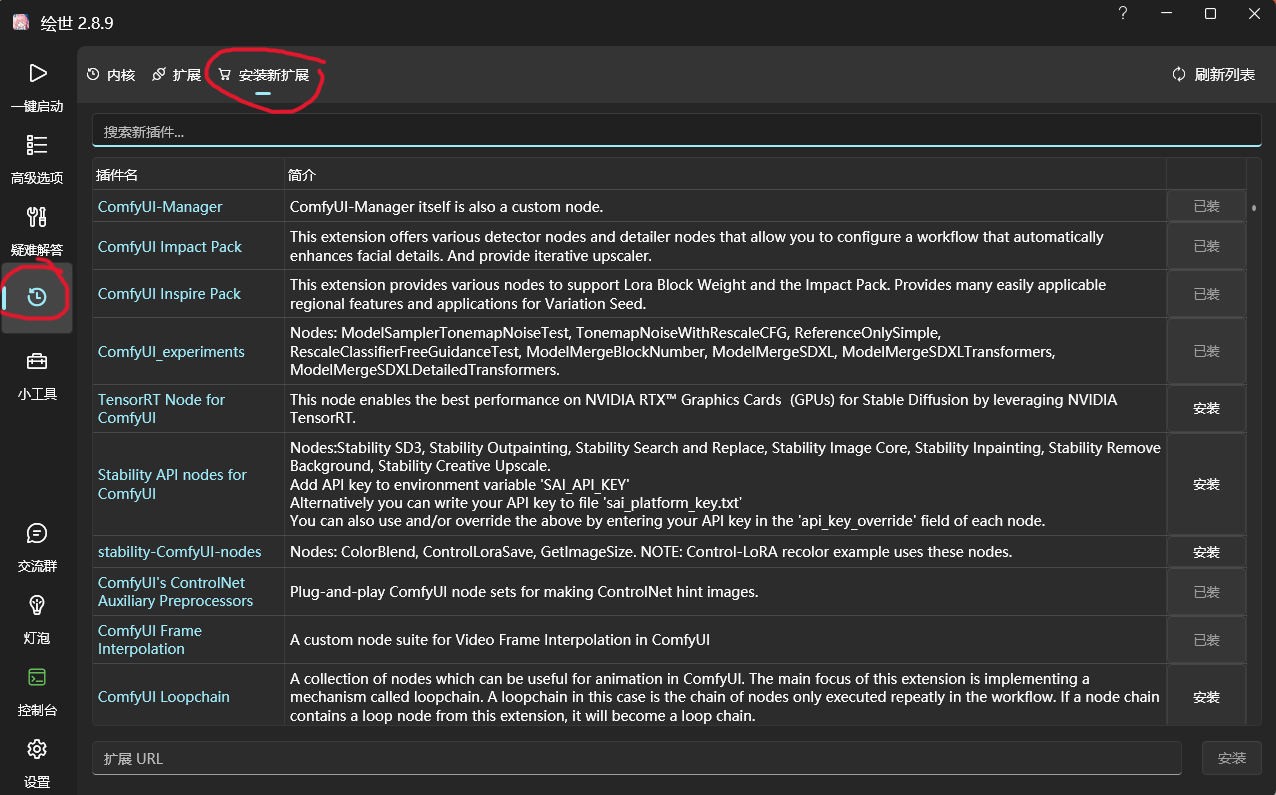The image size is (1276, 795).
Task: Select the ComfyUI-Manager description text
Action: 446,206
